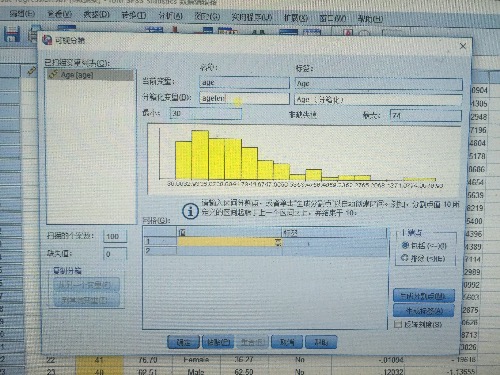Click the tallest yellow histogram bar
Screen dimensions: 500x375
[200, 155]
